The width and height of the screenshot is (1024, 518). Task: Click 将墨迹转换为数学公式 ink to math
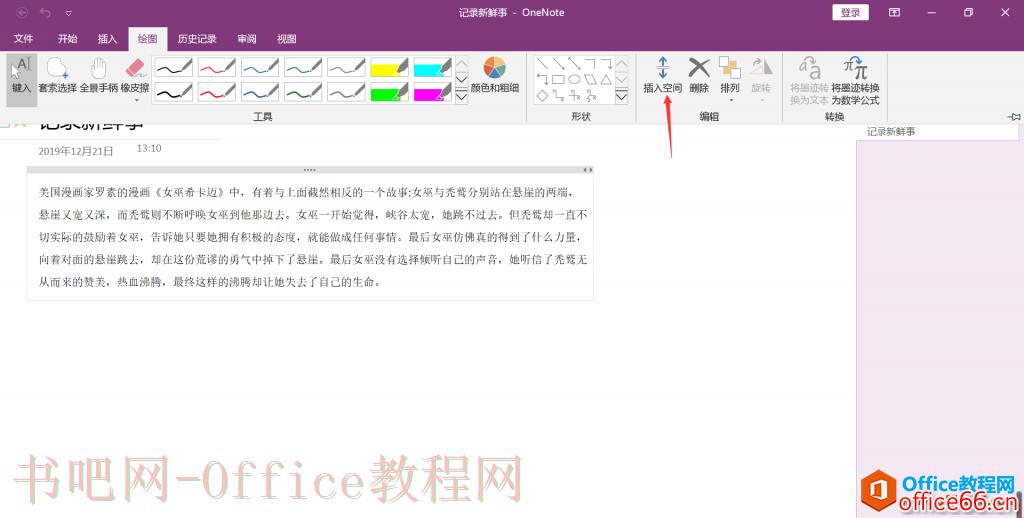click(x=856, y=80)
